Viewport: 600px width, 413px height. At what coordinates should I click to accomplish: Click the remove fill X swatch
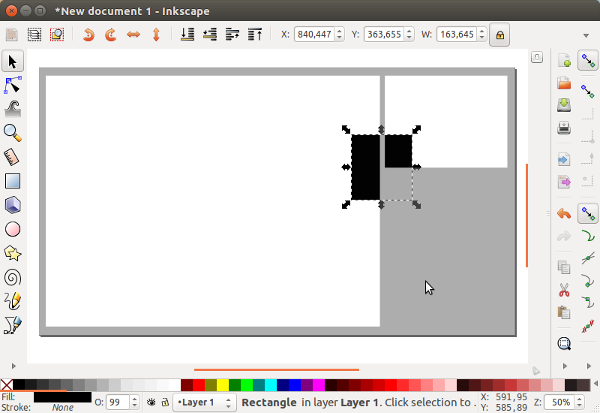[7, 385]
